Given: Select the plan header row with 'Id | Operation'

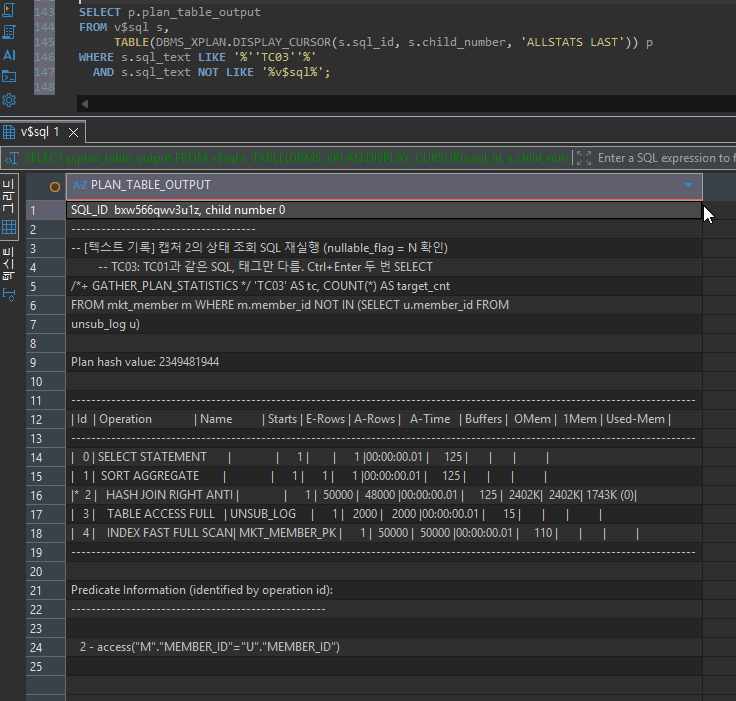Looking at the screenshot, I should (384, 419).
